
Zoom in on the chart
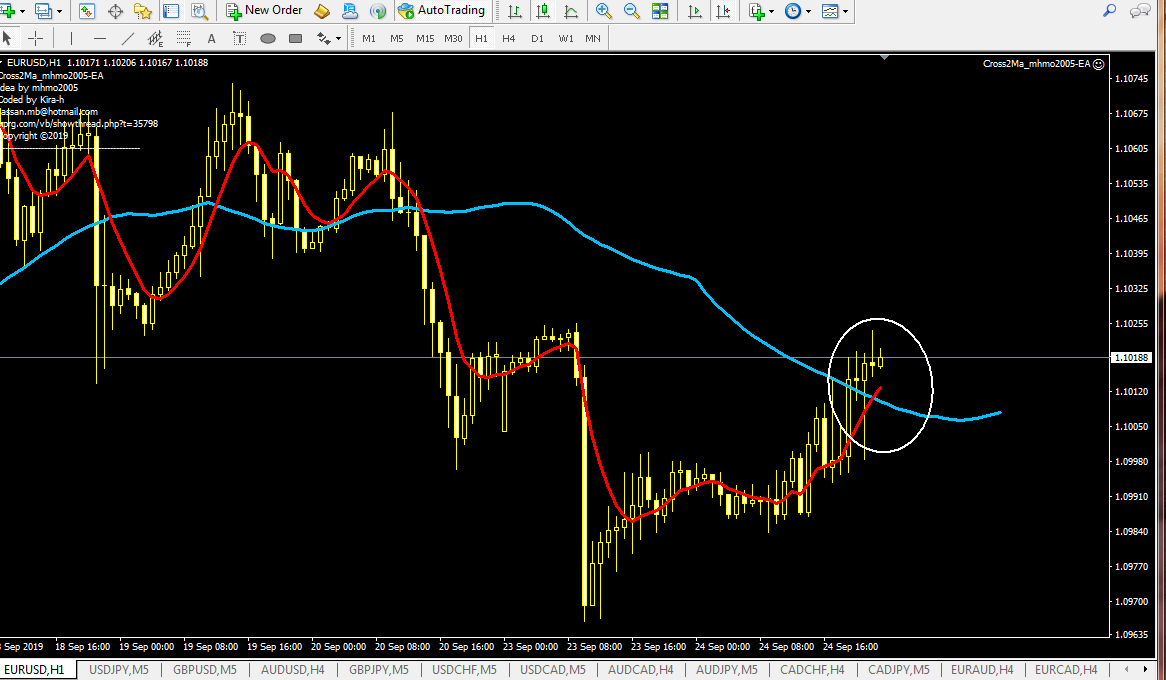[x=604, y=11]
